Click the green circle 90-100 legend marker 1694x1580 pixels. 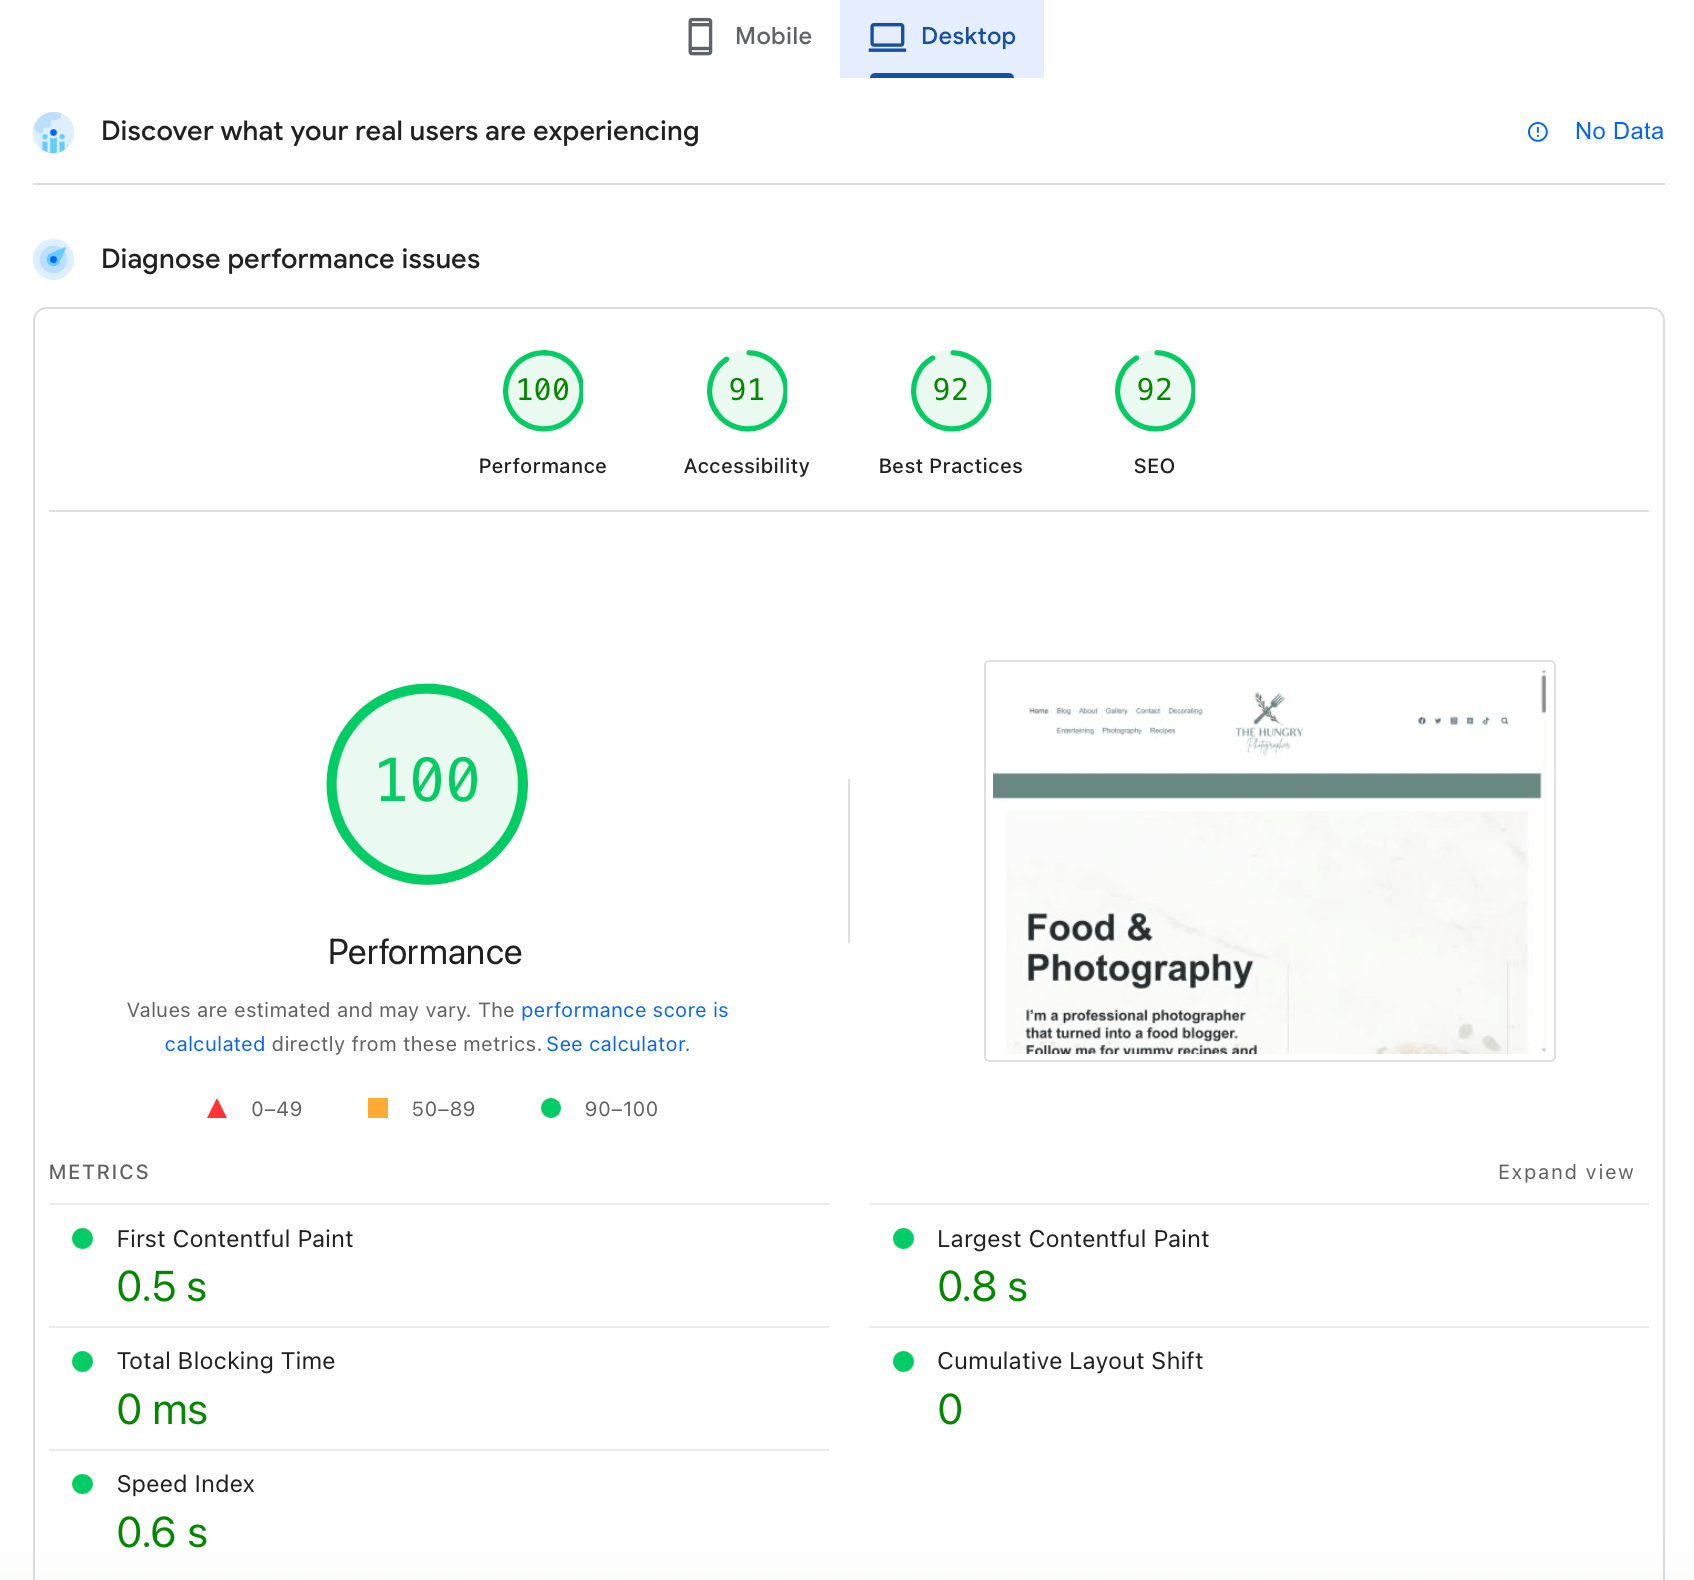pos(551,1108)
